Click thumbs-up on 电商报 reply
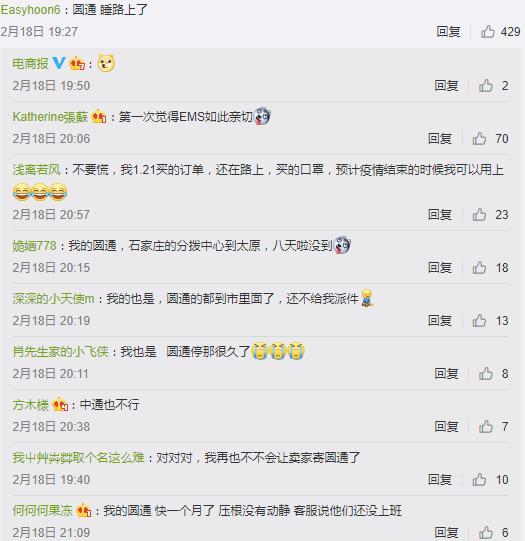 486,86
